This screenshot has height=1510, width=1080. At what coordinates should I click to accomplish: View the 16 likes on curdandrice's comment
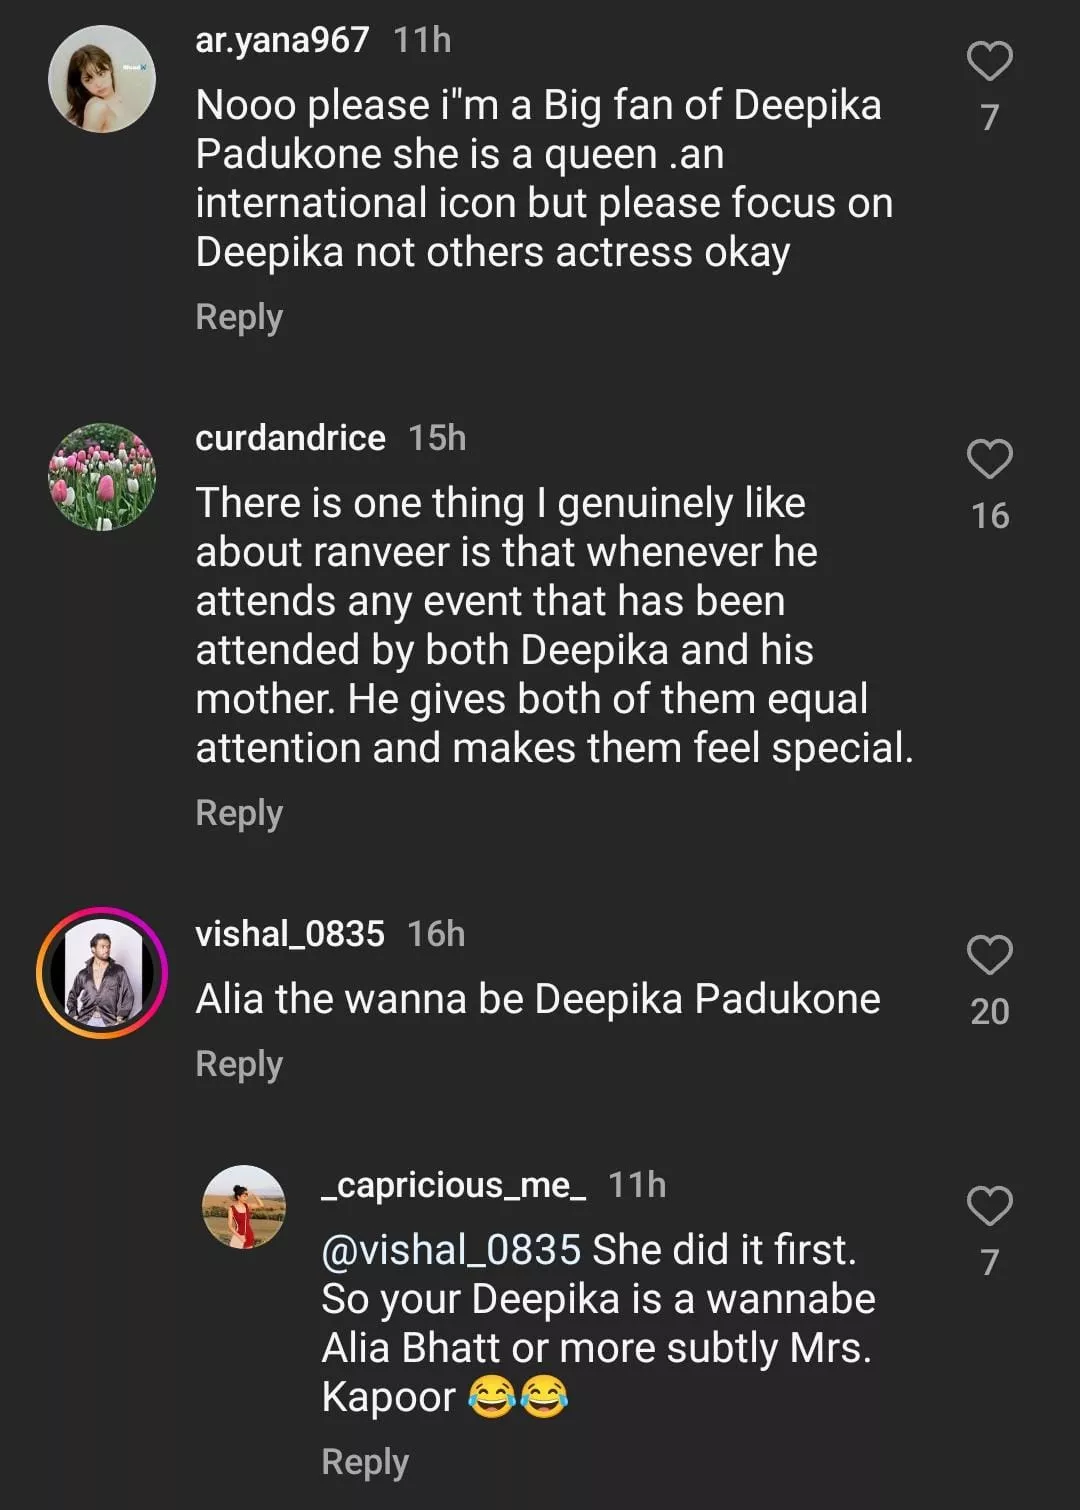coord(989,516)
